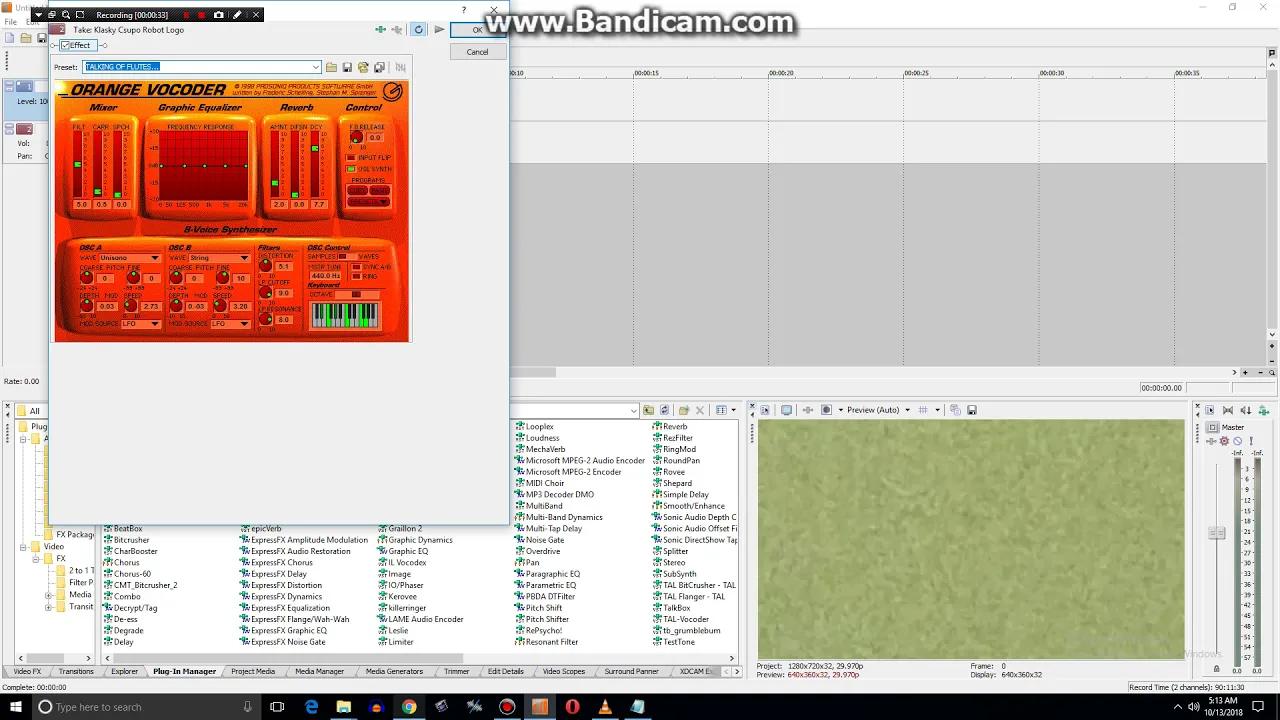This screenshot has width=1280, height=720.
Task: Click Cancel in the effect dialog
Action: pyautogui.click(x=477, y=52)
